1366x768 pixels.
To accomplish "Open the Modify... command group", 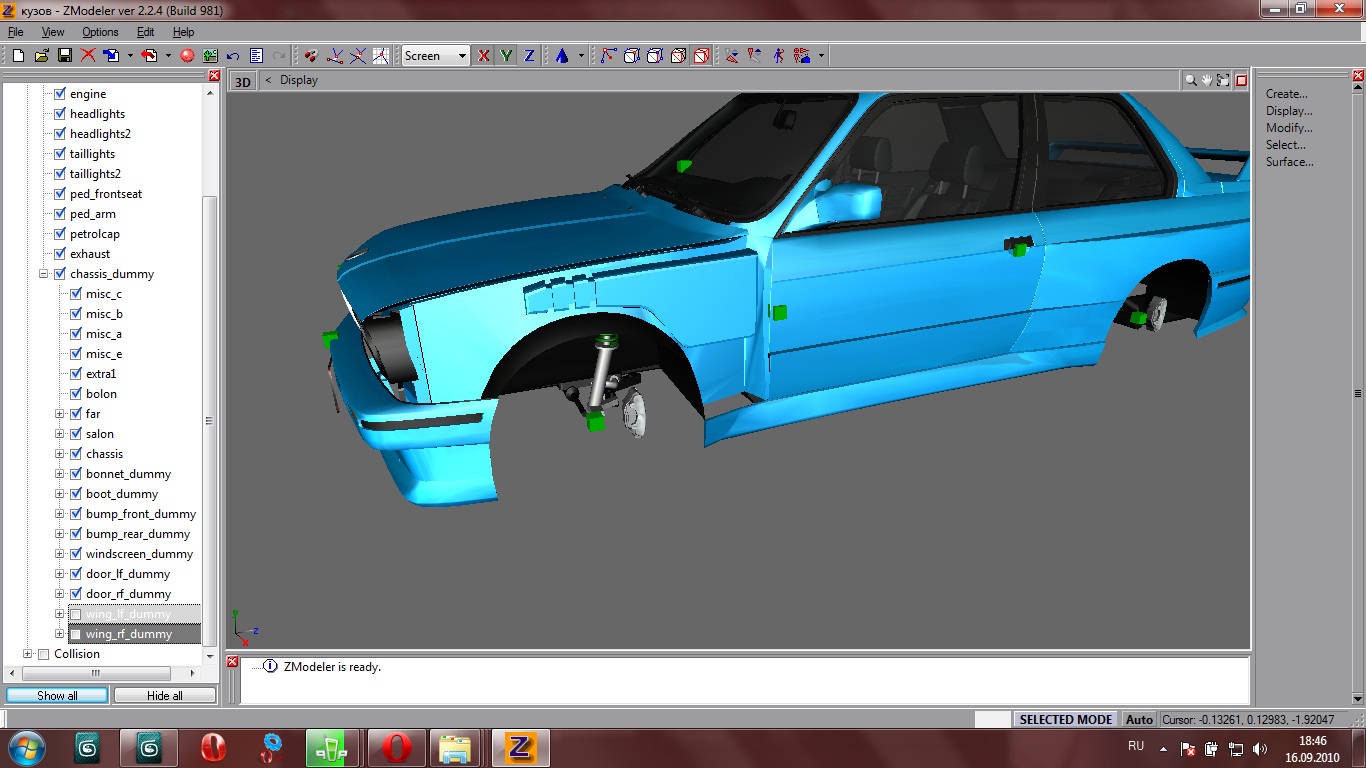I will (1289, 128).
